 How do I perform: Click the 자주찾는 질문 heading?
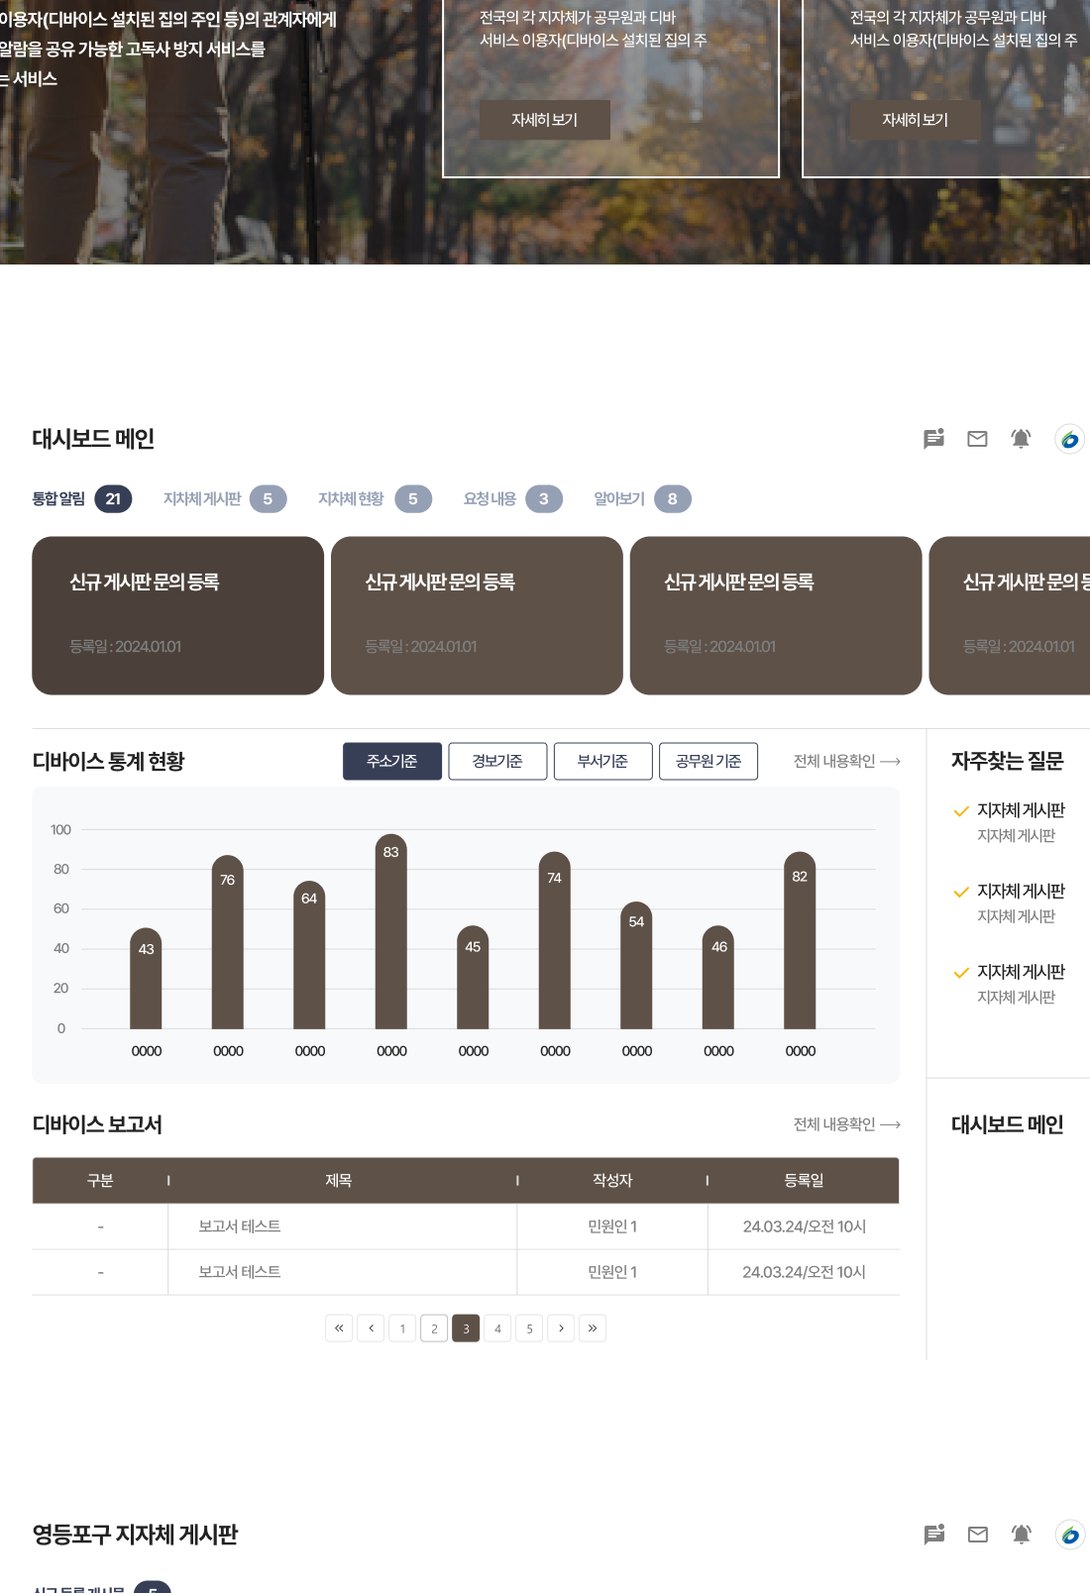click(x=1007, y=761)
